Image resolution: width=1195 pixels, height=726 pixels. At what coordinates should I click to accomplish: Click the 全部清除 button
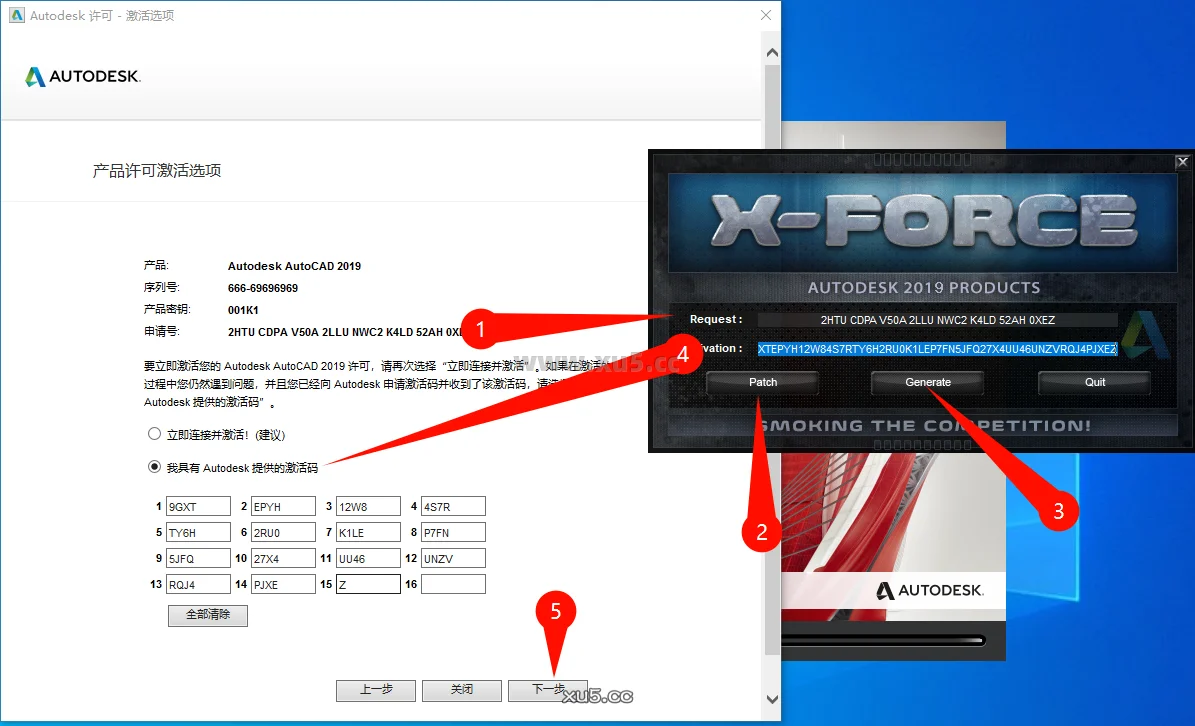(207, 615)
